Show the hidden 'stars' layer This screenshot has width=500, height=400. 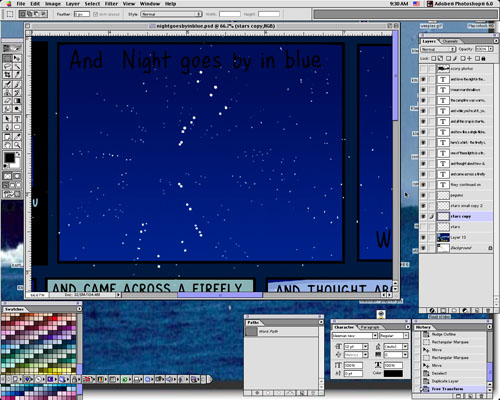[x=423, y=227]
